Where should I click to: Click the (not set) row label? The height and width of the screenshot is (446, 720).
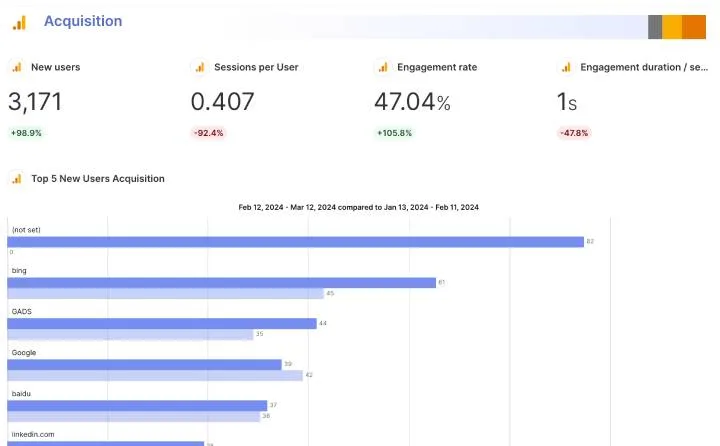coord(26,230)
